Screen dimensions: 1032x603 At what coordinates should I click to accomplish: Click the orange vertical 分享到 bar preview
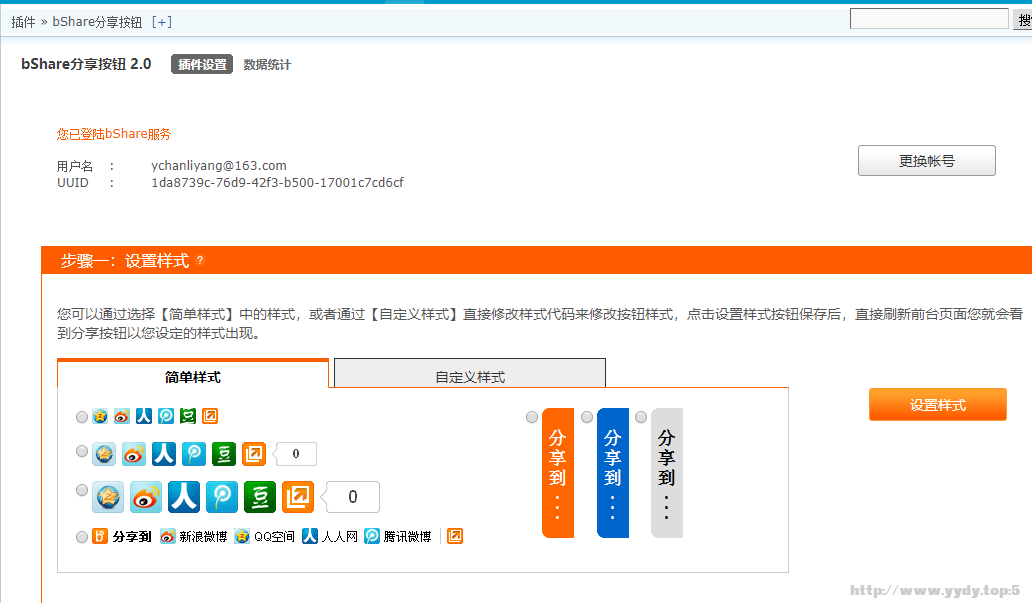point(557,473)
